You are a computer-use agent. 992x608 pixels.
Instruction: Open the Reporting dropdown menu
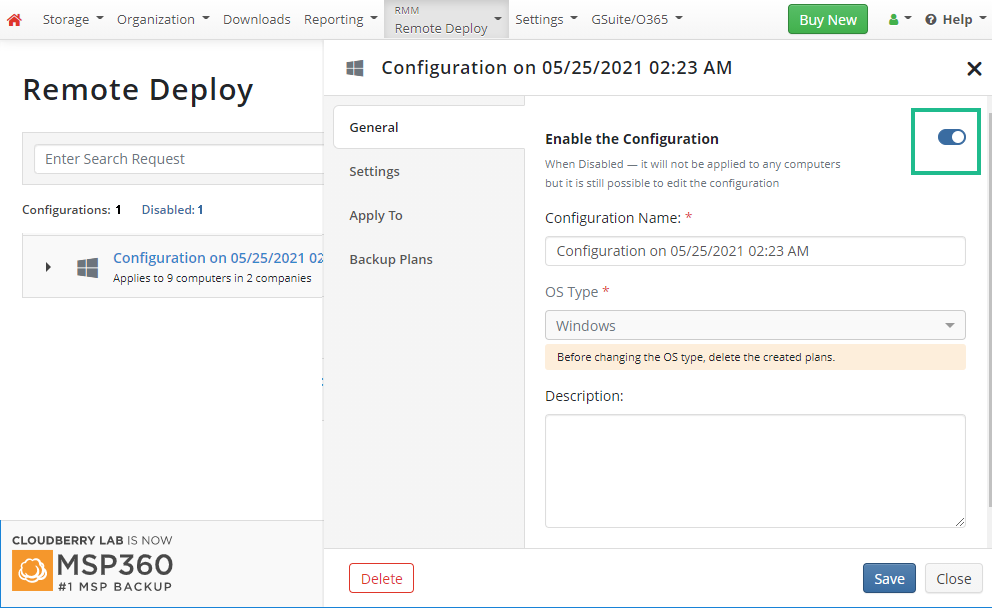(x=340, y=20)
